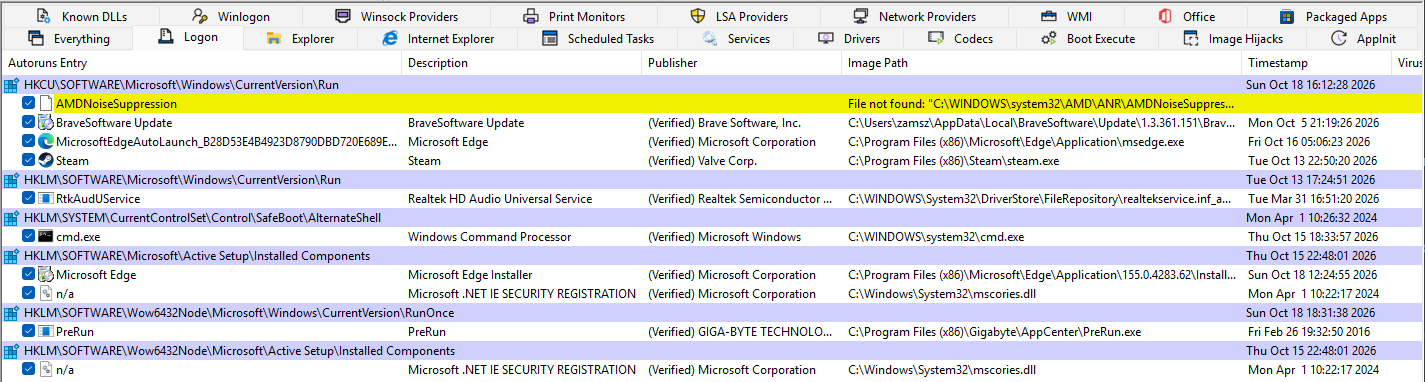Select Wow6432Node Active Setup Installed Components key row

tap(712, 351)
